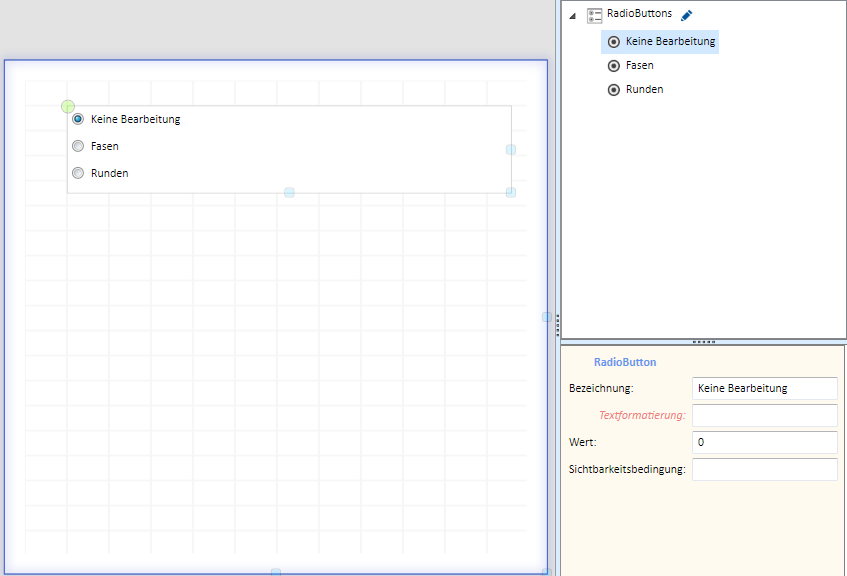Click the pencil edit icon beside RadioButtons
Image resolution: width=847 pixels, height=576 pixels.
686,15
